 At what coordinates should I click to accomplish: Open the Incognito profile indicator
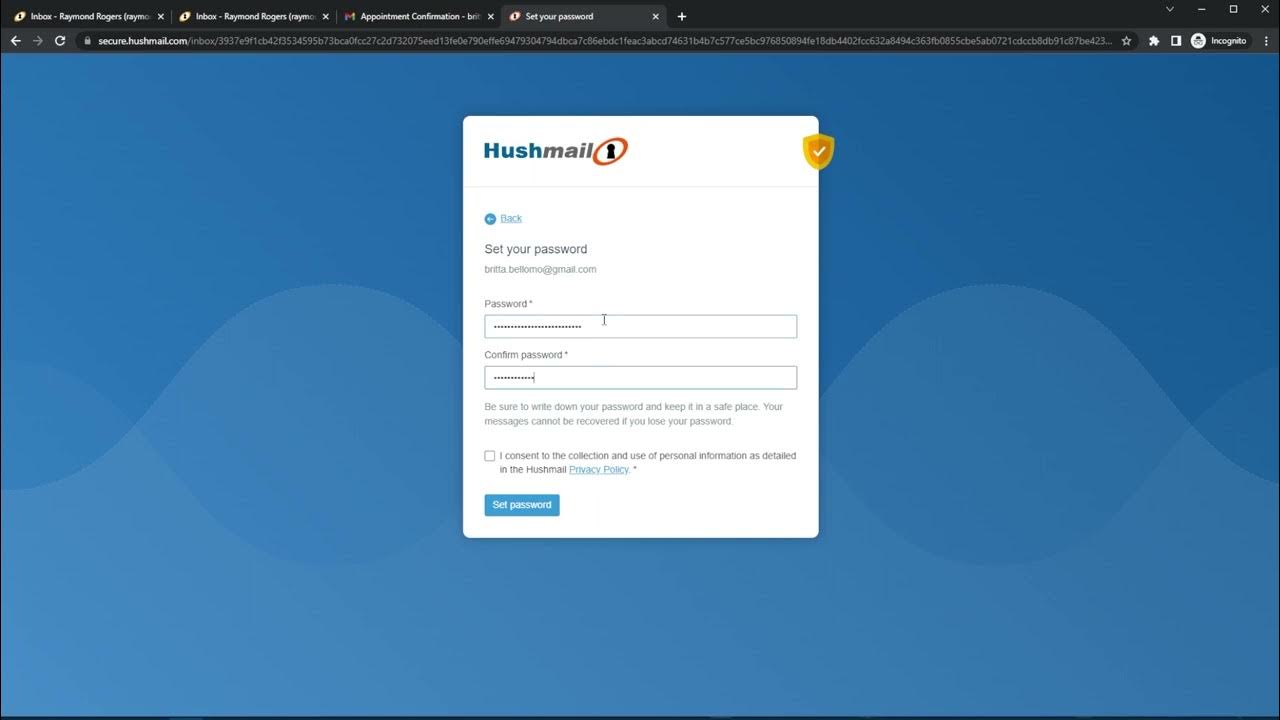pos(1219,41)
